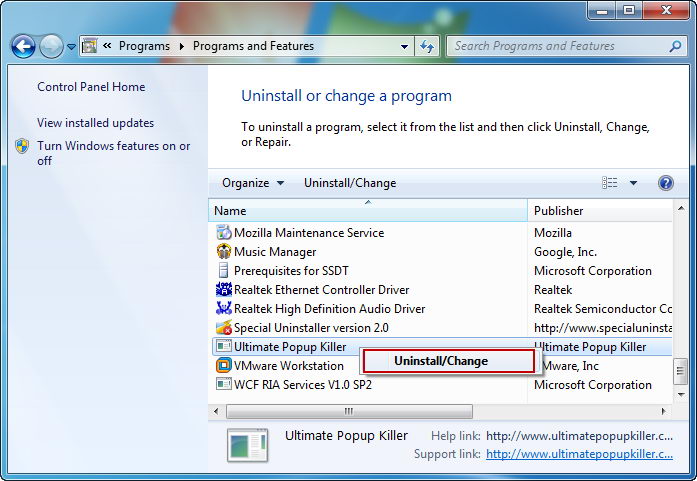This screenshot has height=481, width=697.
Task: Open Help with the question mark icon
Action: pos(665,183)
